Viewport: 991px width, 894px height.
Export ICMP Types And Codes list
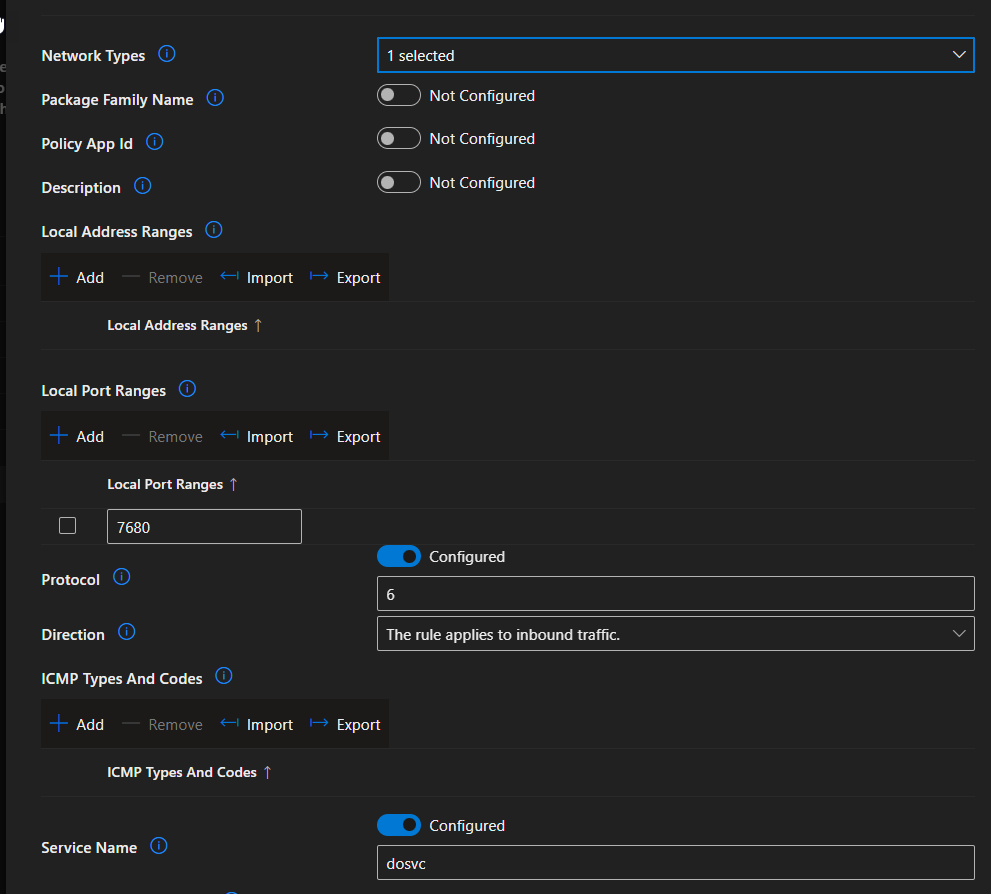(x=346, y=724)
